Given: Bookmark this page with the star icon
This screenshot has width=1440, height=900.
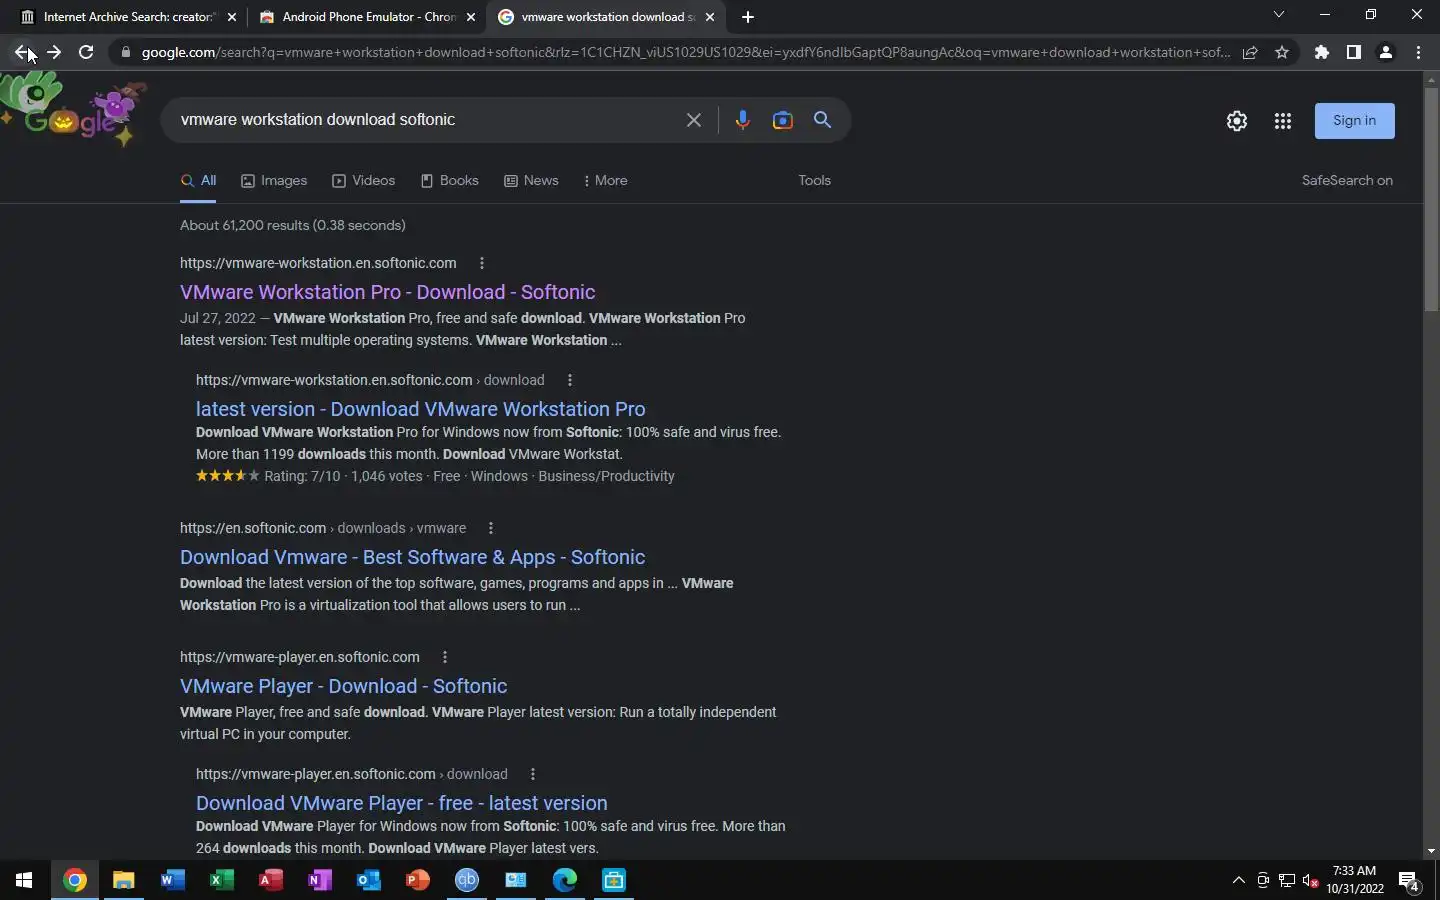Looking at the screenshot, I should [1282, 52].
